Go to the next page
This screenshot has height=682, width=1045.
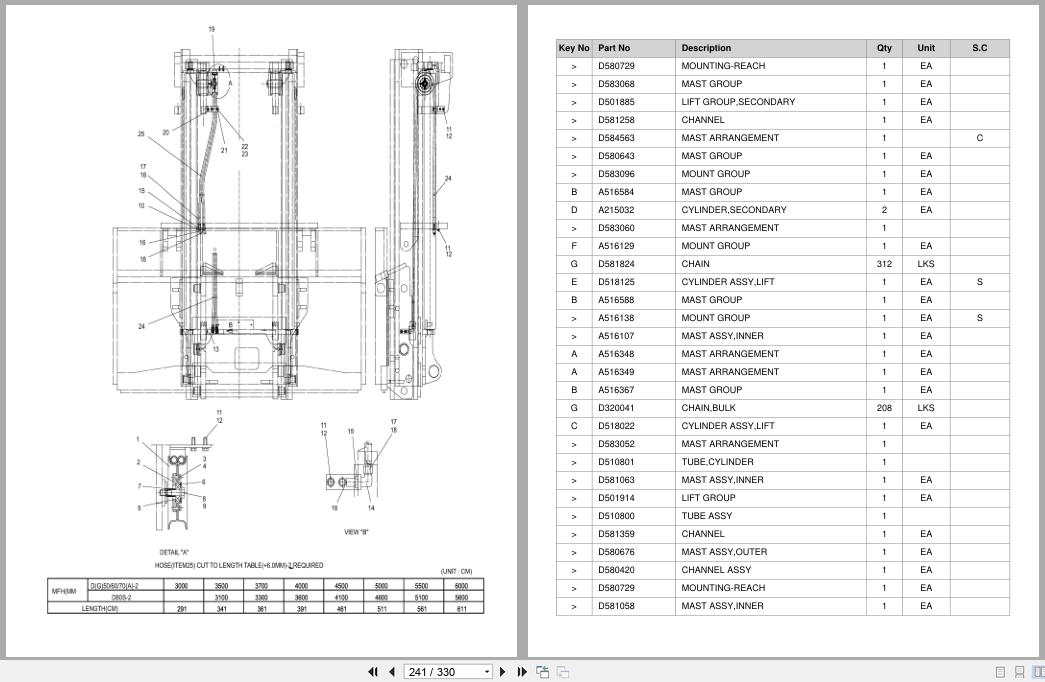[x=503, y=672]
